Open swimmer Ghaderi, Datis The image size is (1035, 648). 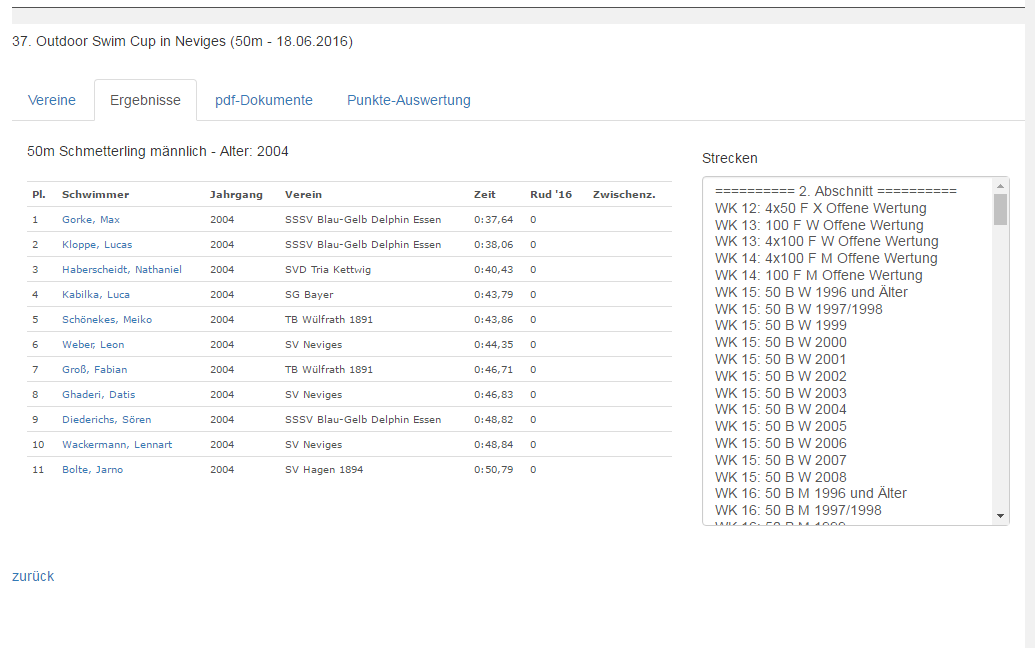pyautogui.click(x=98, y=395)
